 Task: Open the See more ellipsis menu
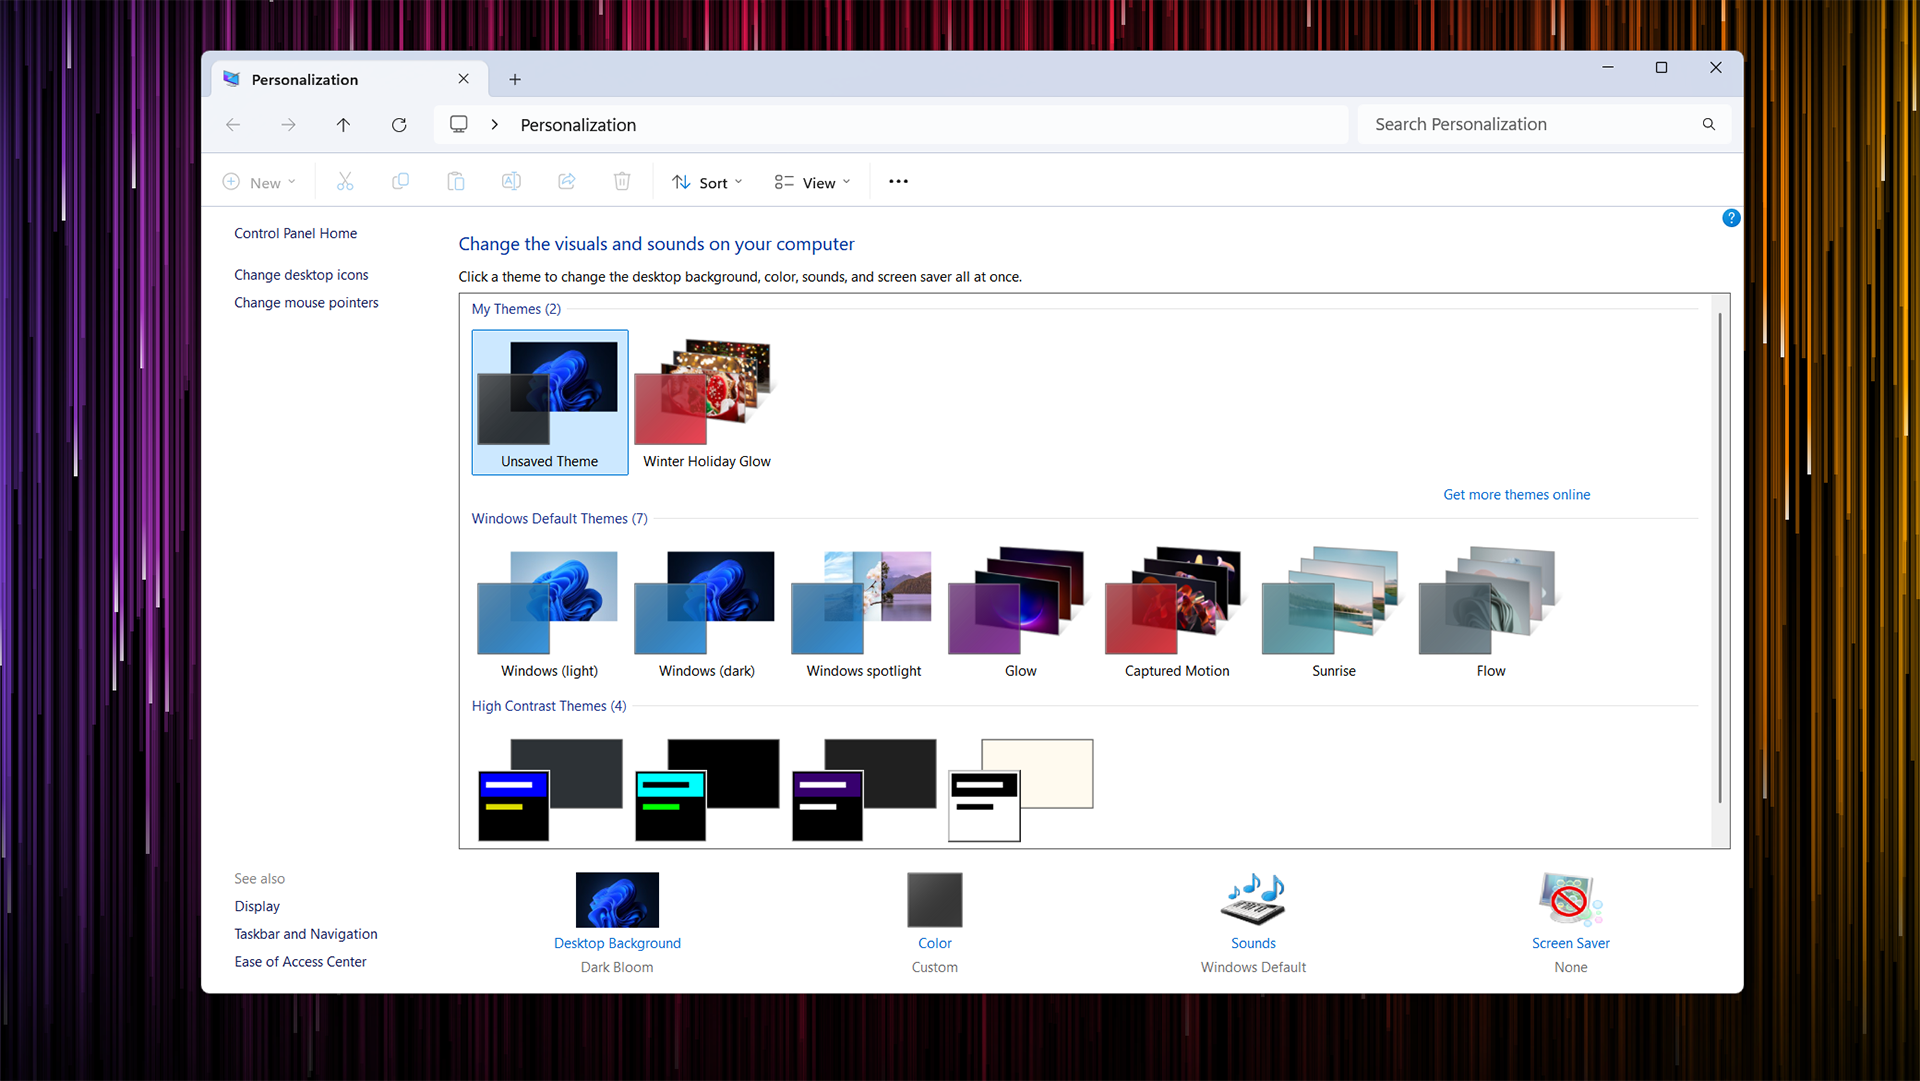[x=898, y=182]
